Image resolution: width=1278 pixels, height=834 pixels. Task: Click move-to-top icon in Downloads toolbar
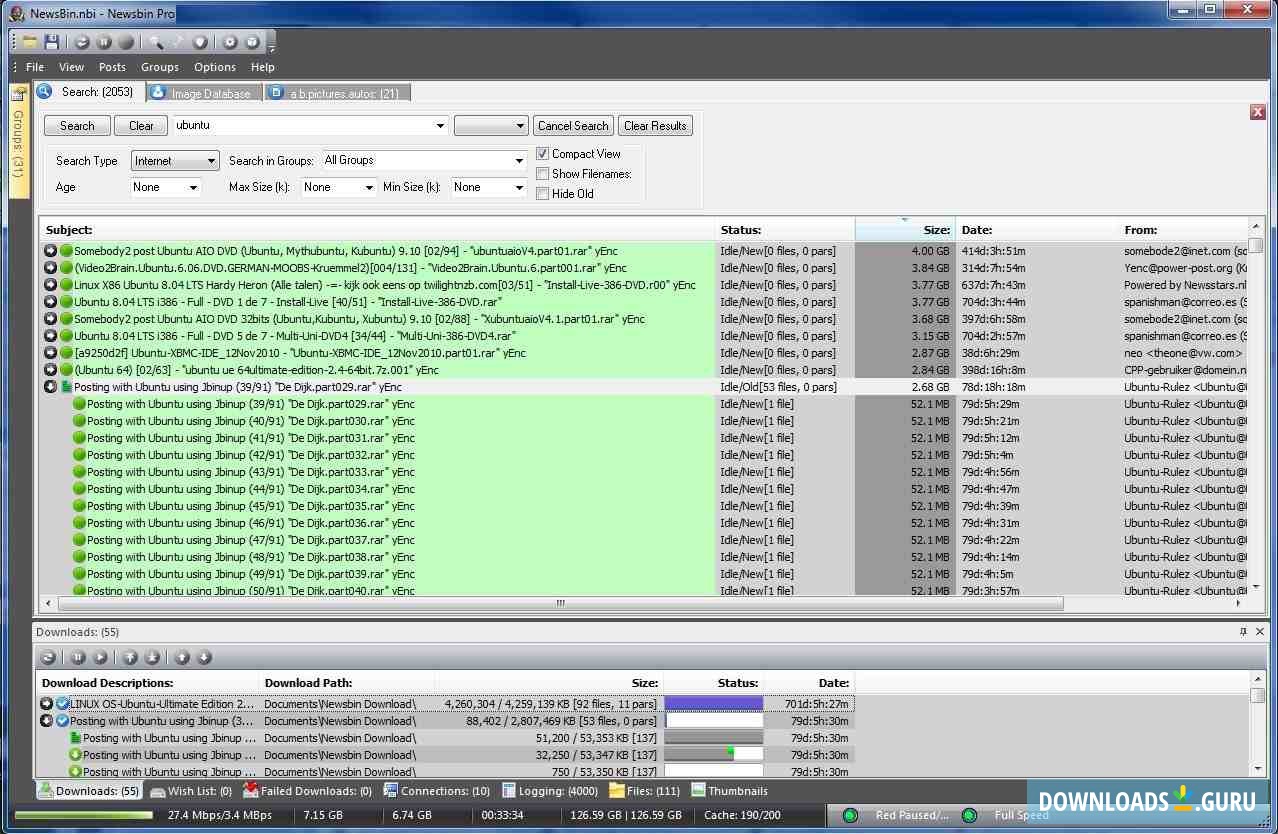(x=130, y=657)
